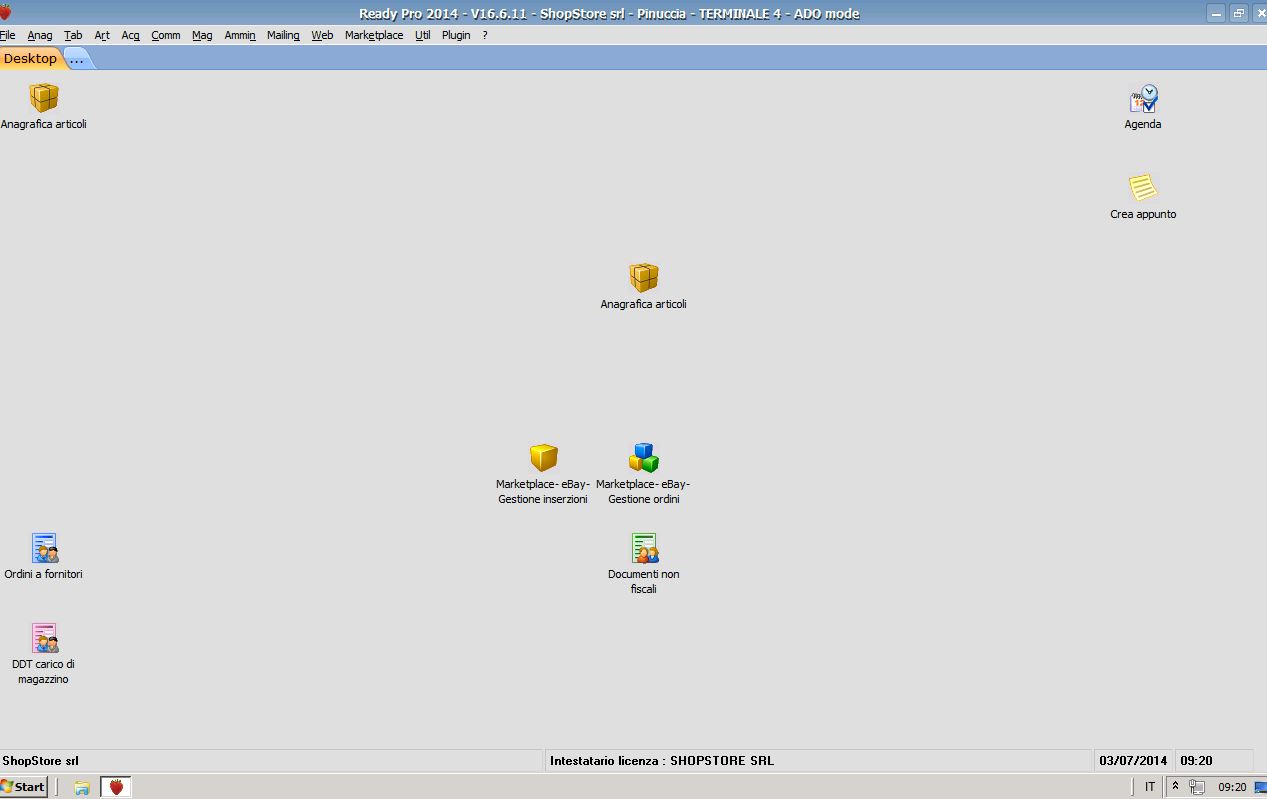1267x799 pixels.
Task: Open the ? help menu
Action: click(485, 35)
